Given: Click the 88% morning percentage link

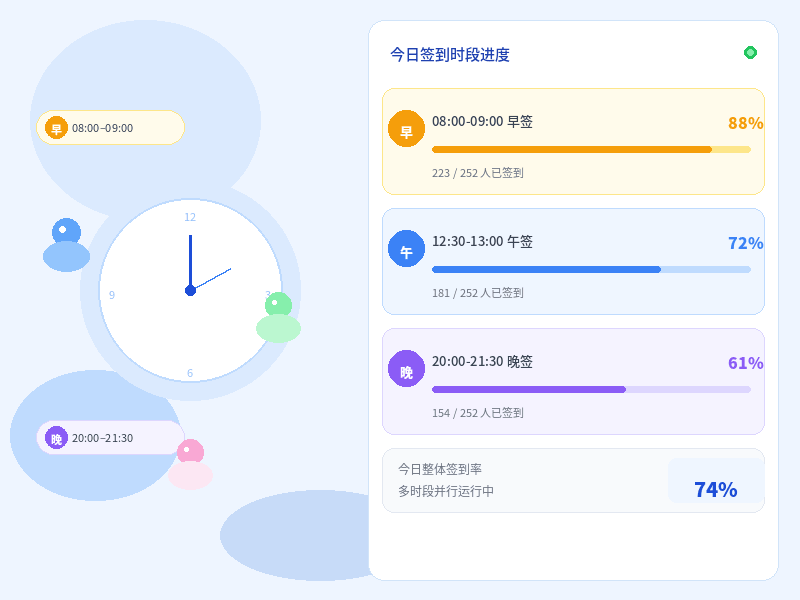Looking at the screenshot, I should (x=747, y=123).
